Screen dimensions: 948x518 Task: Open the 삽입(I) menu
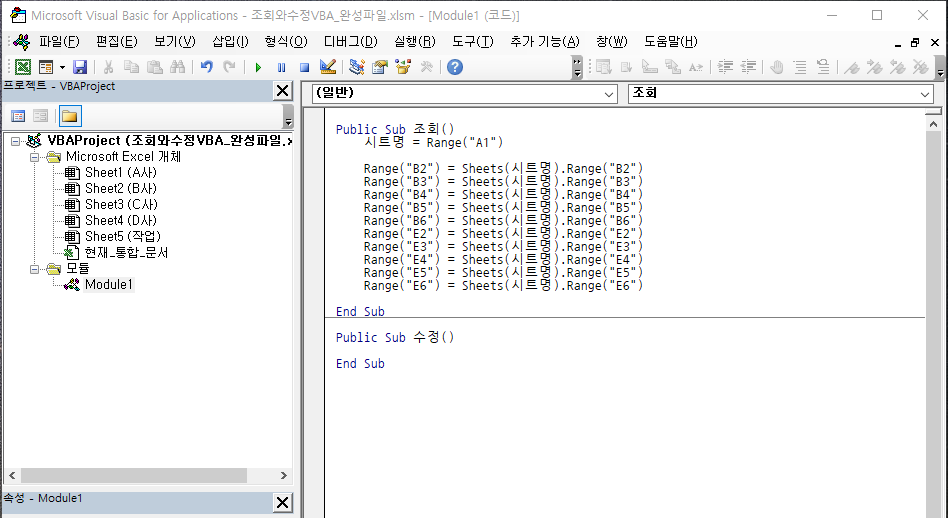(230, 42)
